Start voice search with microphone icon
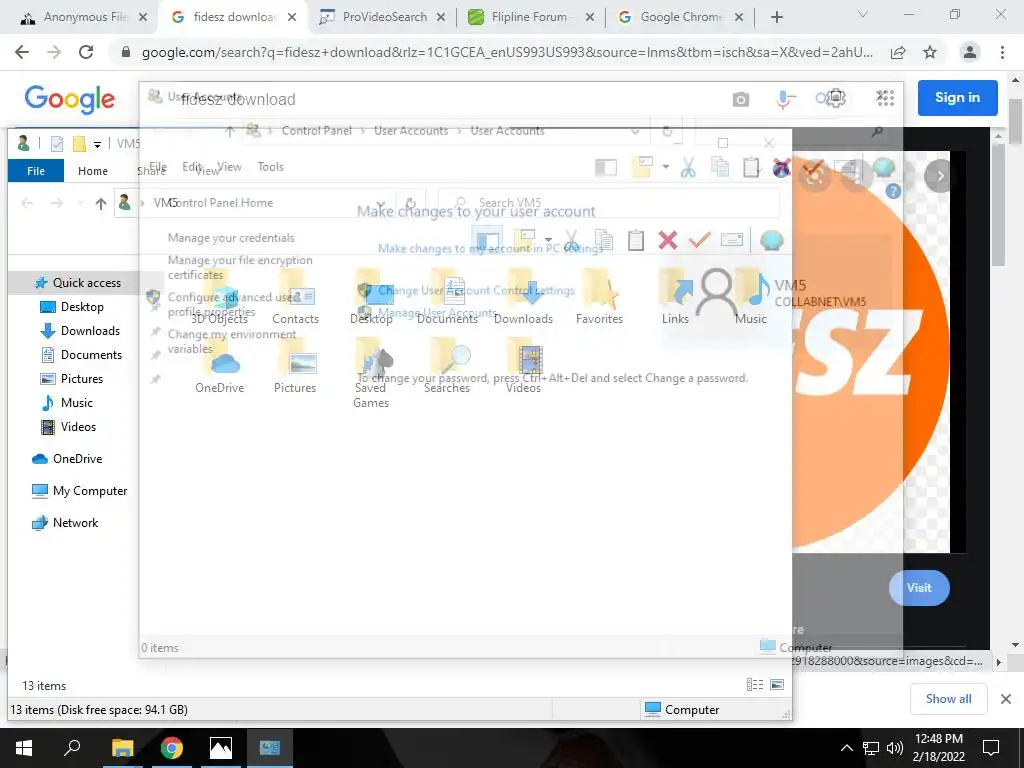 pyautogui.click(x=784, y=99)
